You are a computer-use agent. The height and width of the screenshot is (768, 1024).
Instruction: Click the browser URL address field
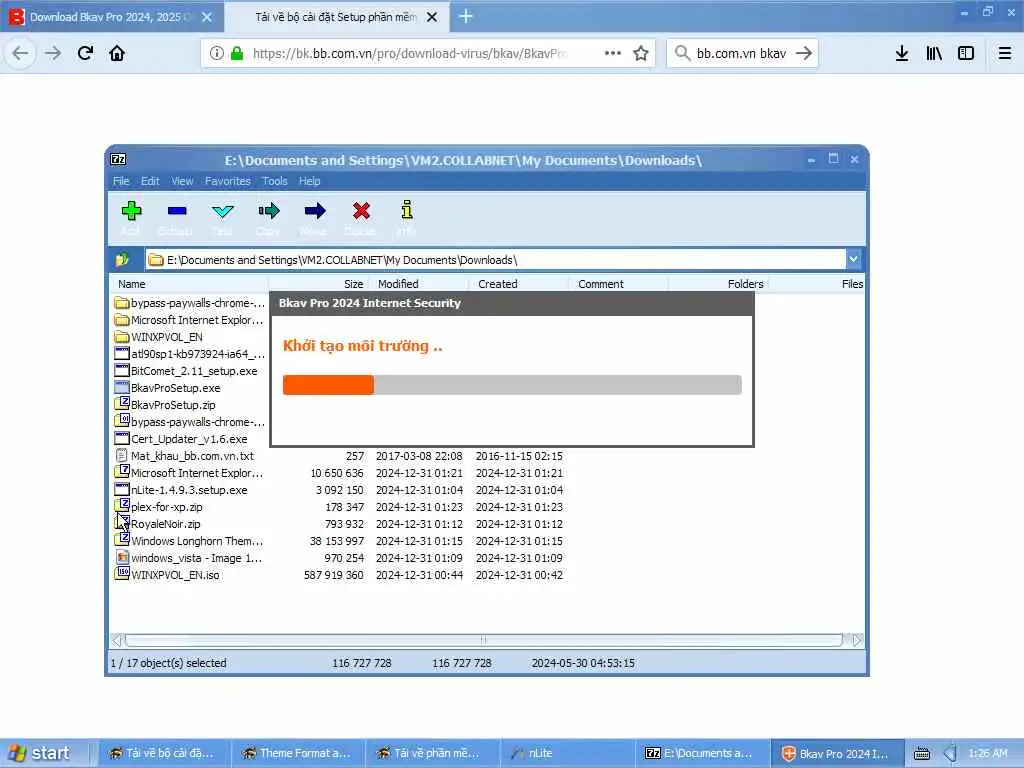[x=411, y=54]
